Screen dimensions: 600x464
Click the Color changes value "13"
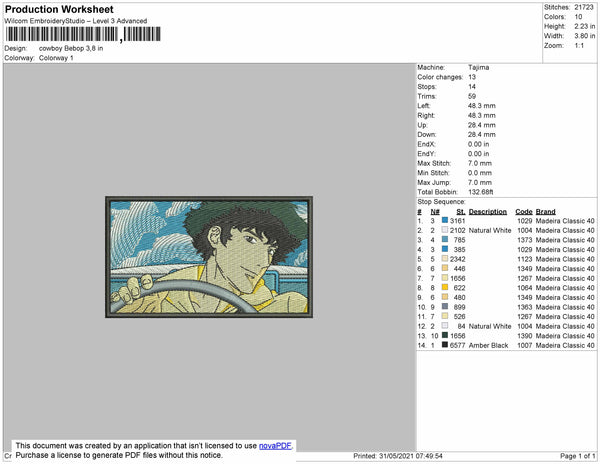click(472, 77)
